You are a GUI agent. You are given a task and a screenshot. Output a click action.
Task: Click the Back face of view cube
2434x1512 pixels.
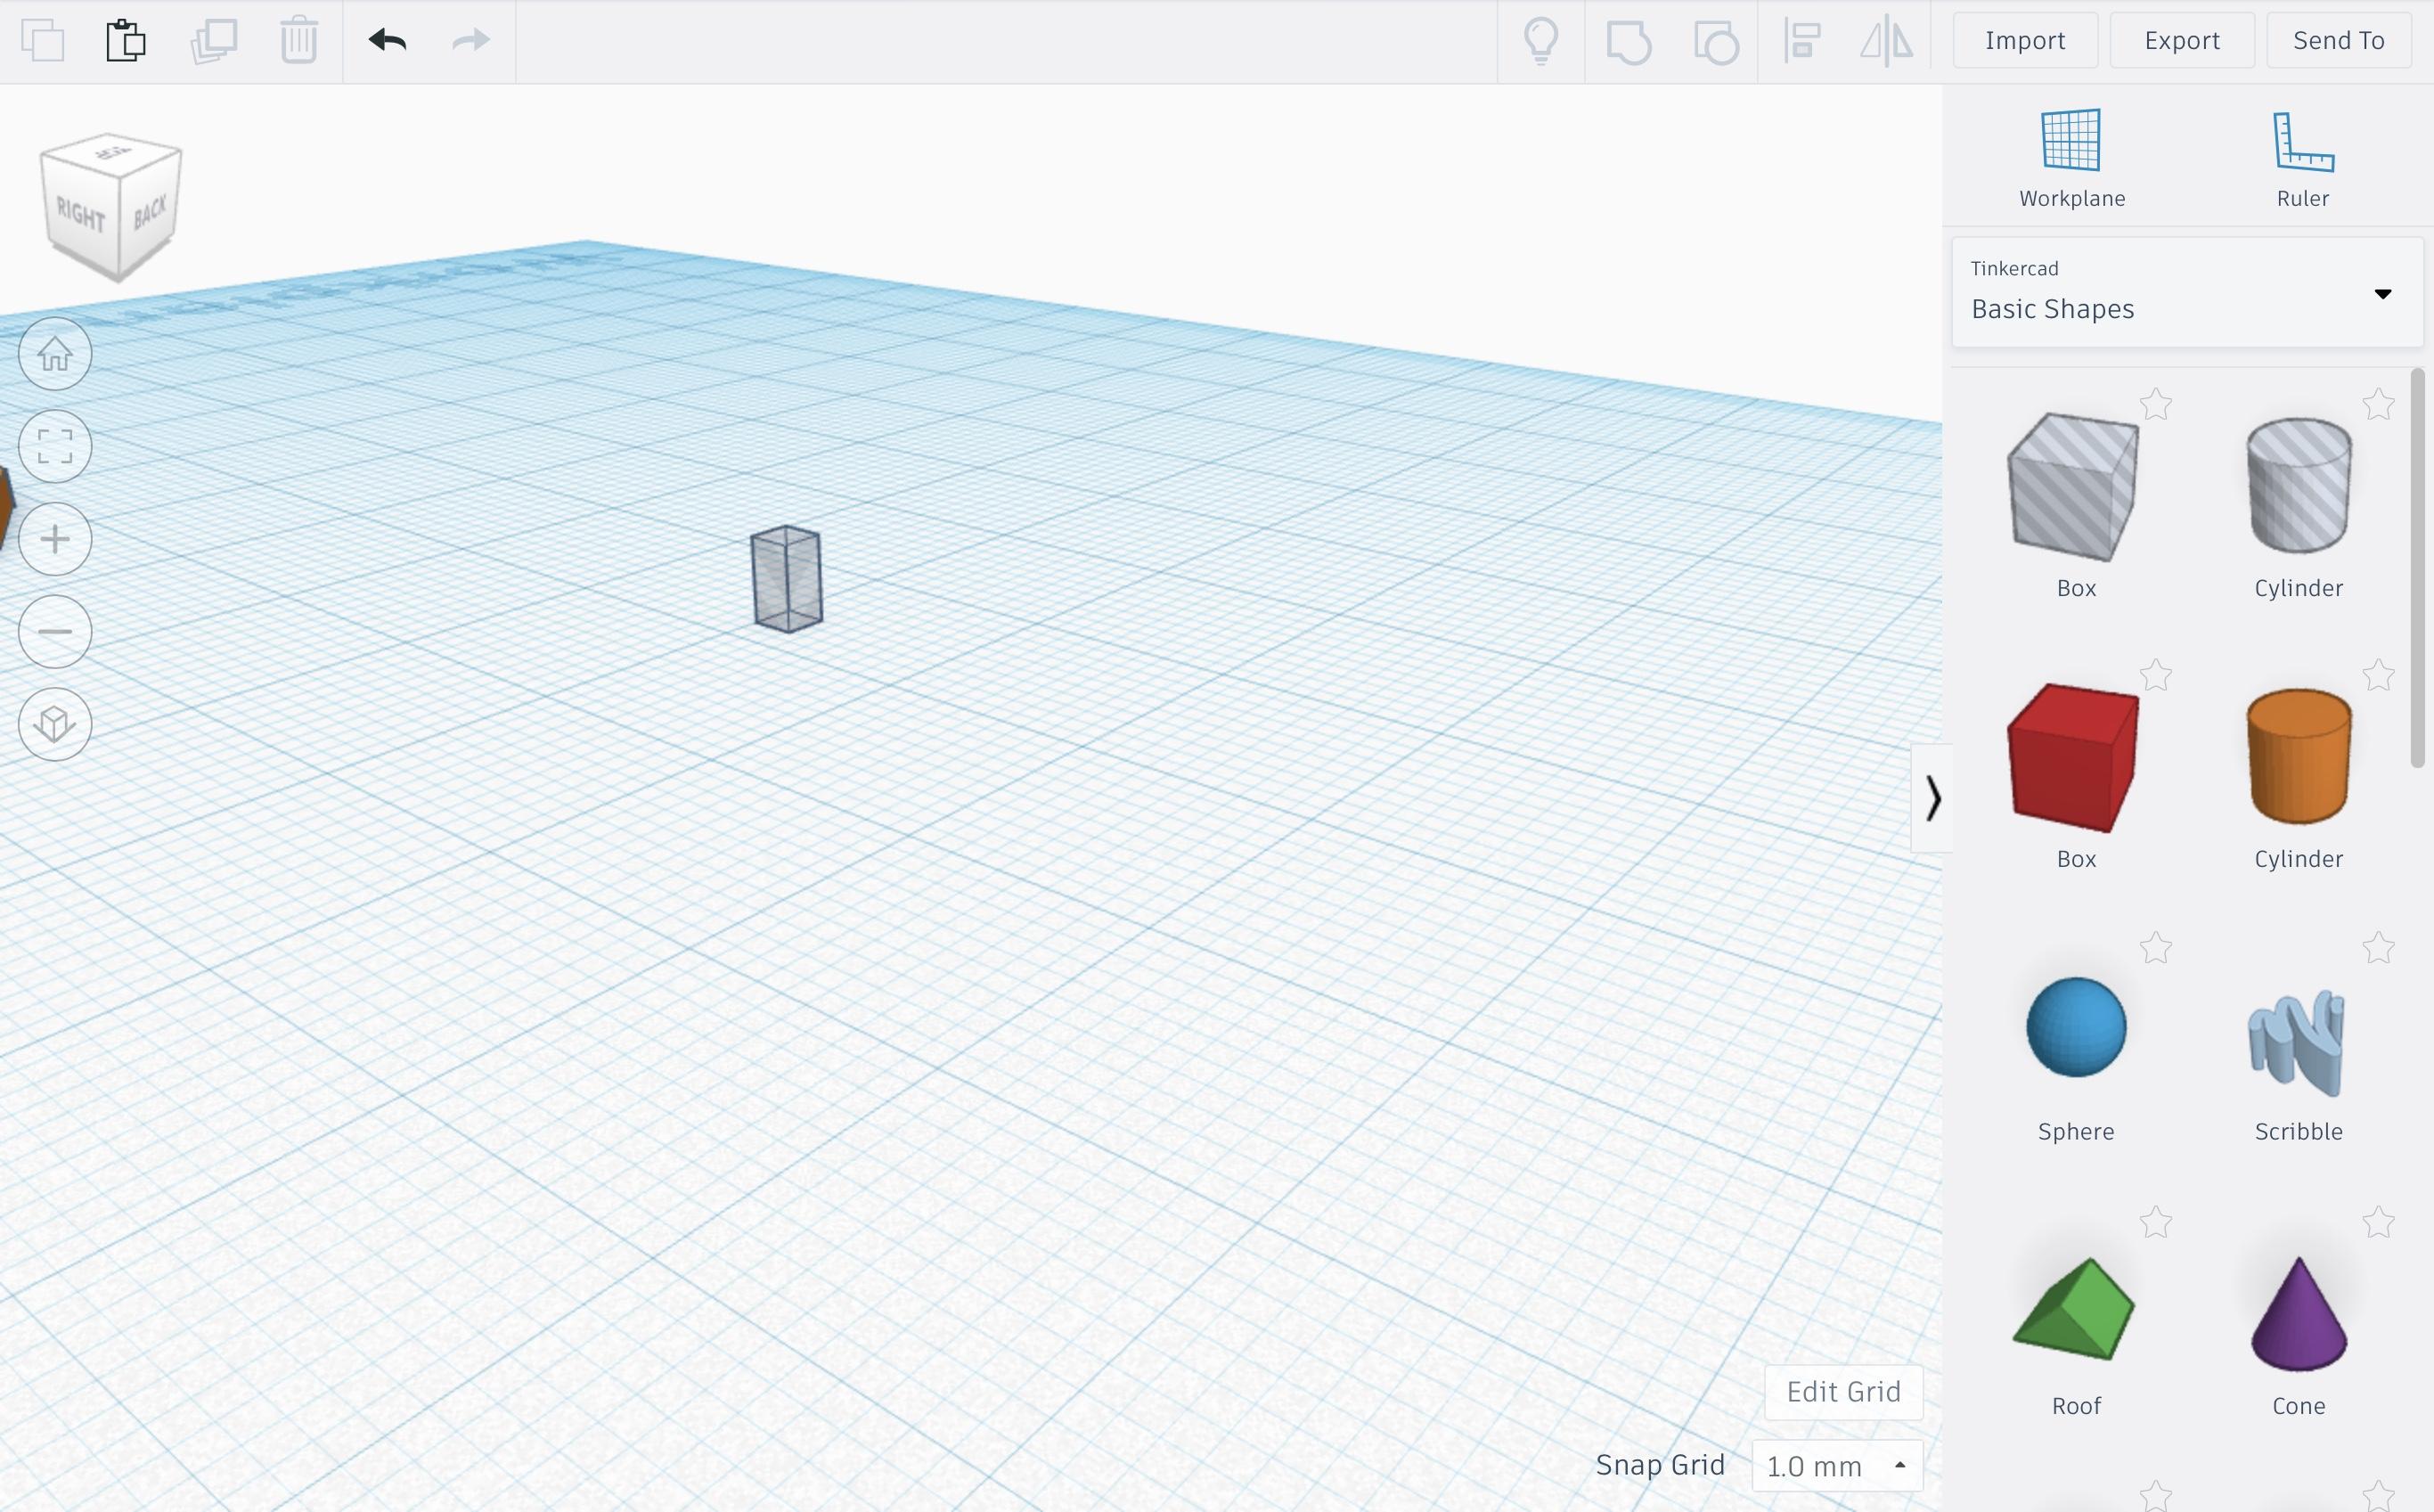coord(150,212)
